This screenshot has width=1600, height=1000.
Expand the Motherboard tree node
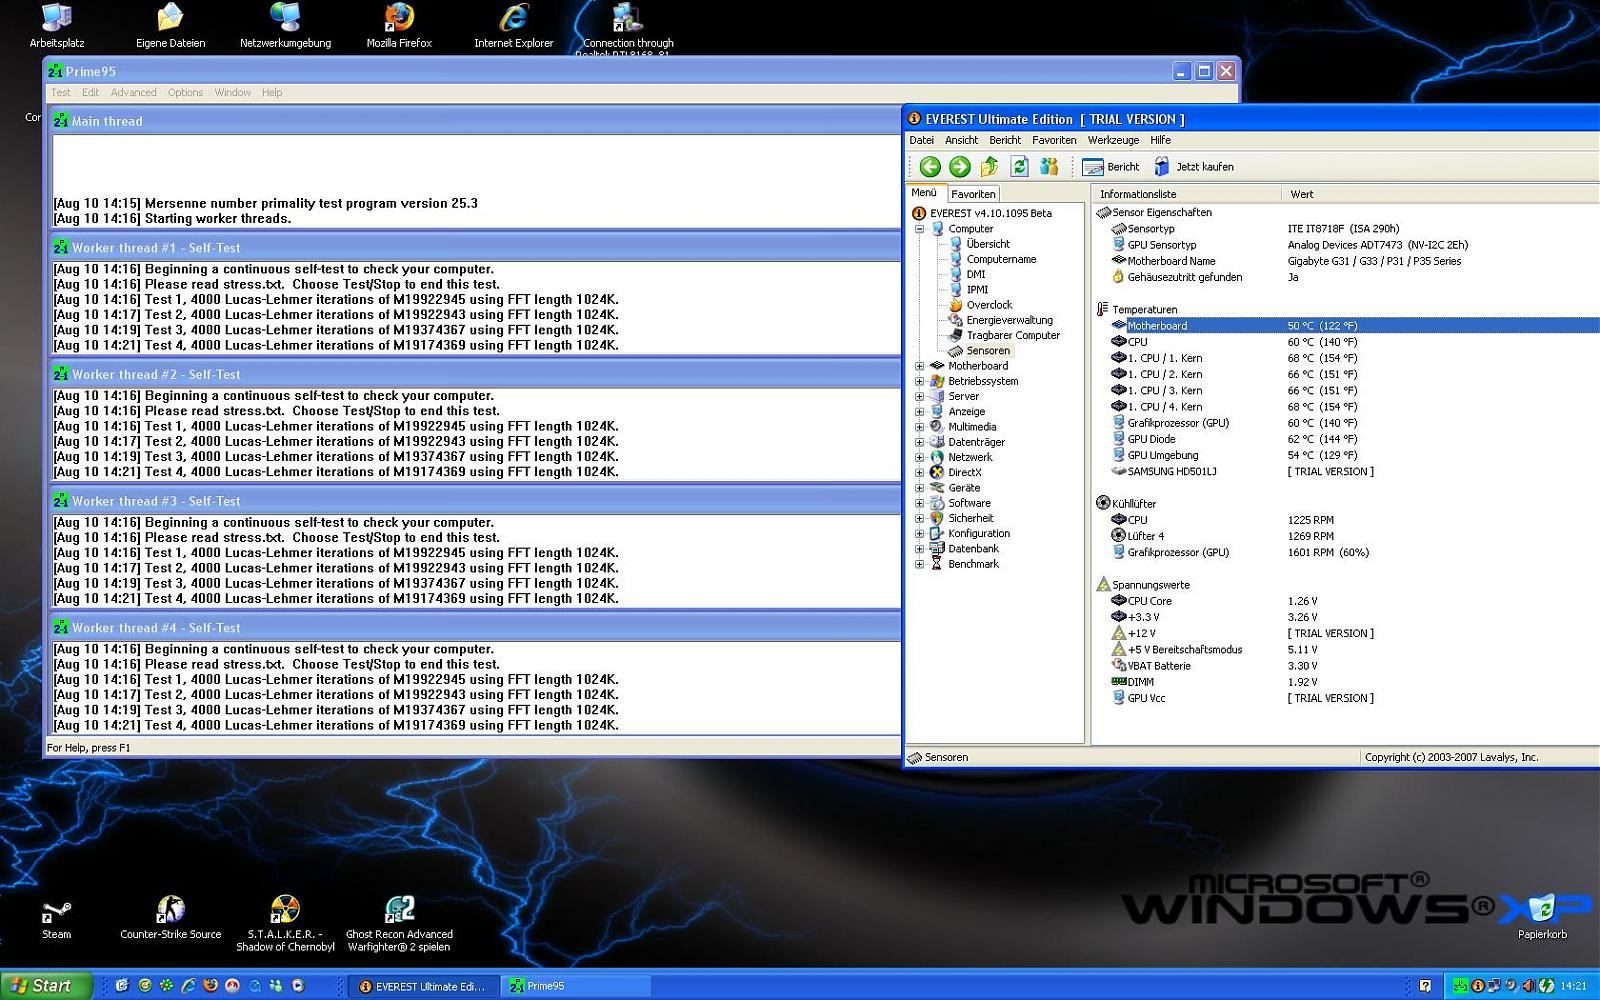pos(919,366)
